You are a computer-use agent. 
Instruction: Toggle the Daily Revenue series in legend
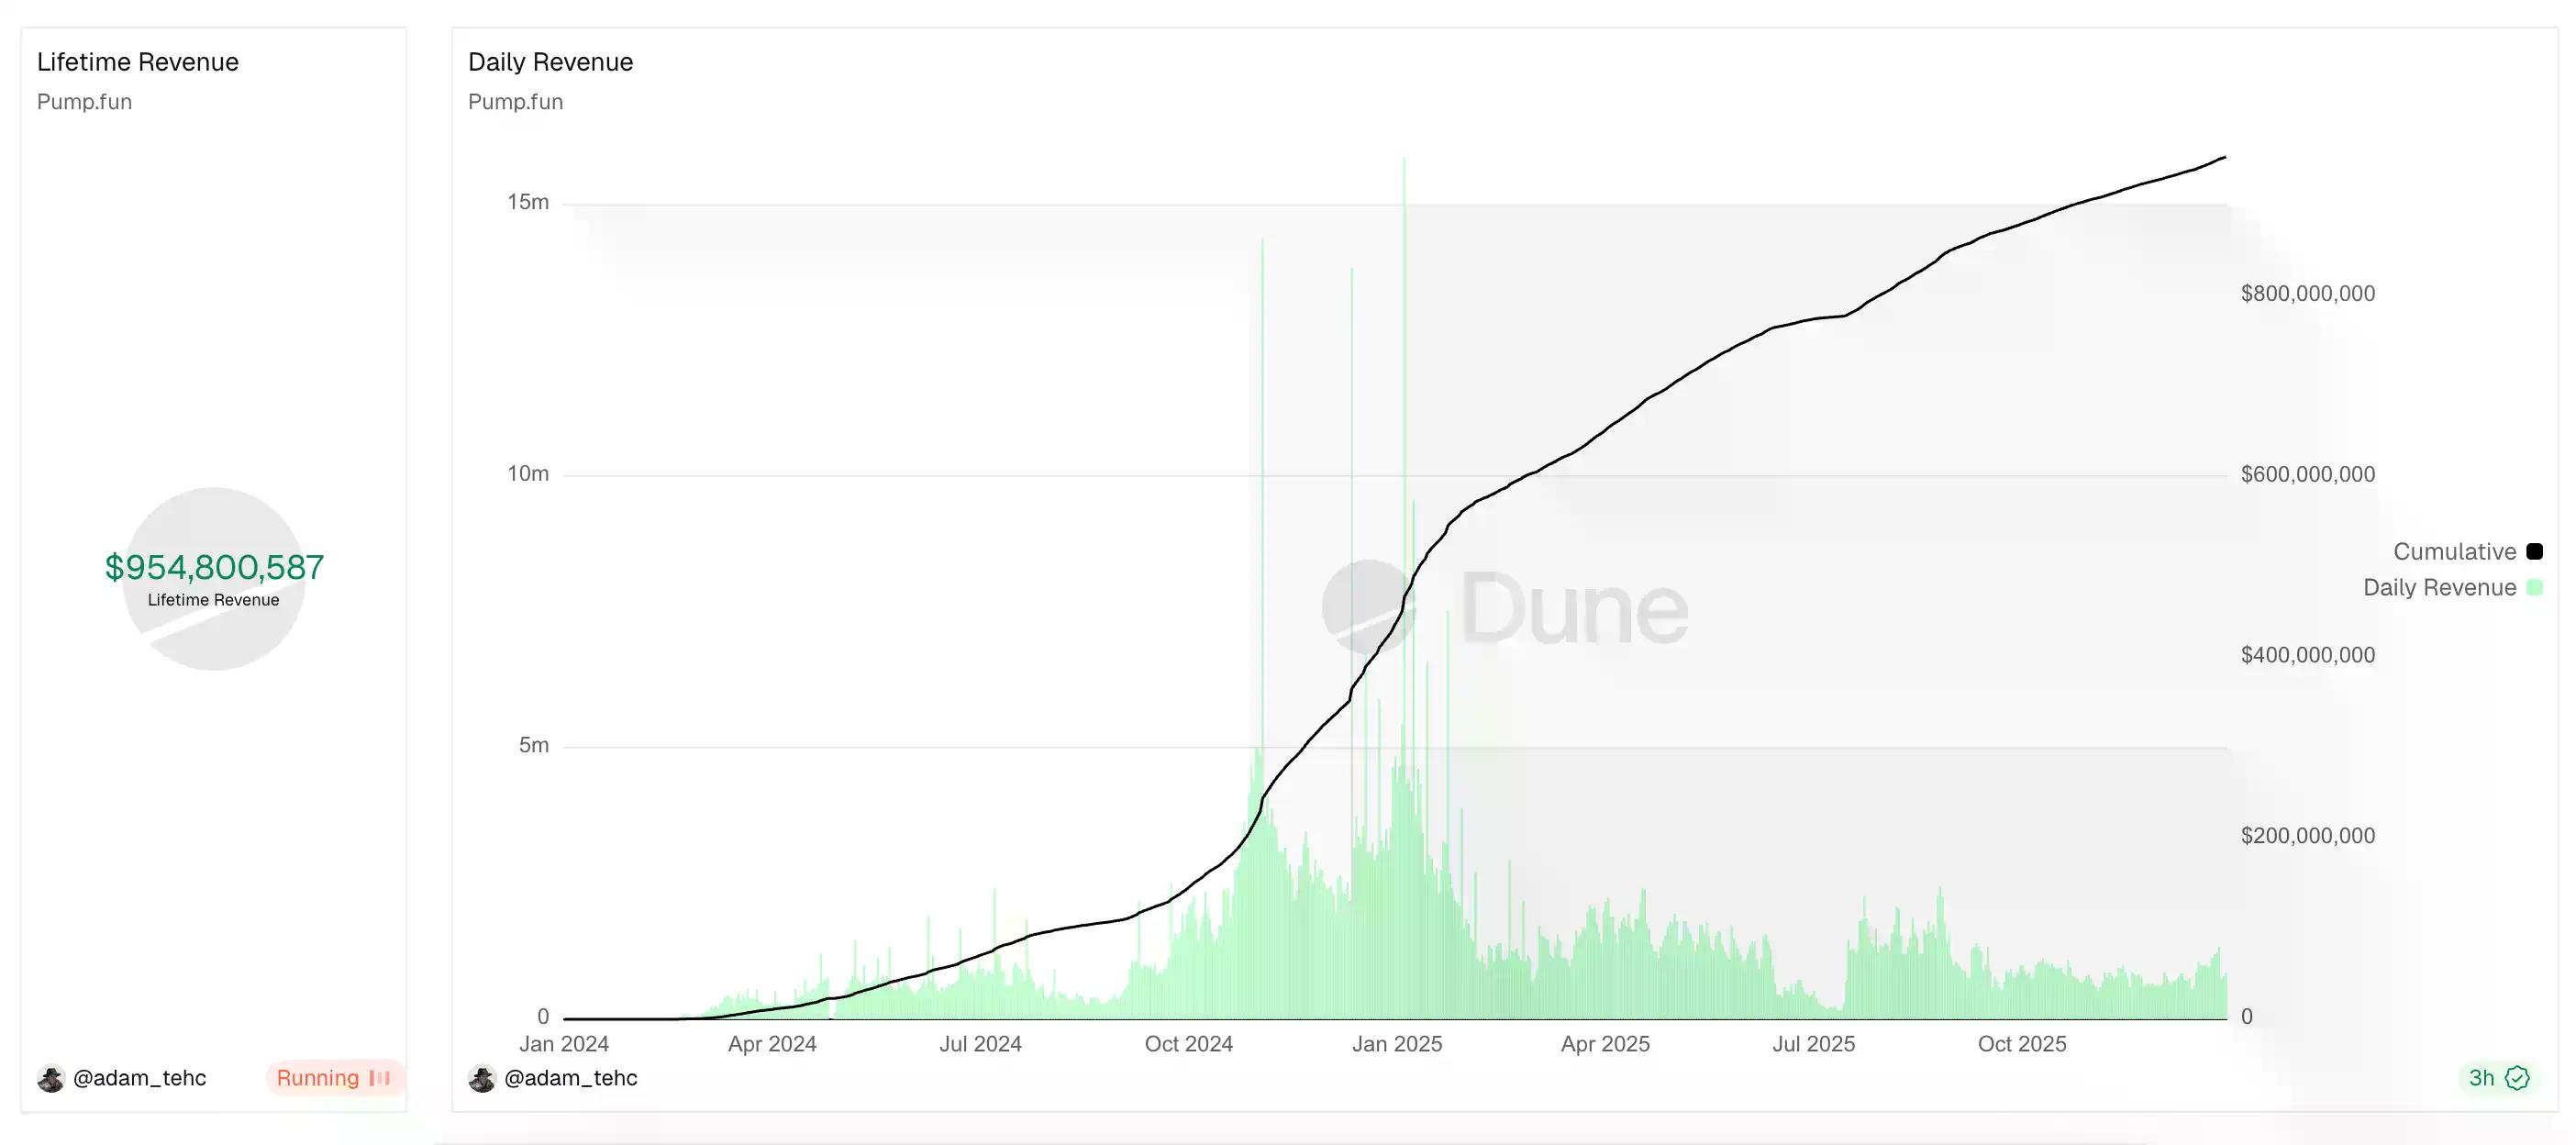pos(2439,588)
